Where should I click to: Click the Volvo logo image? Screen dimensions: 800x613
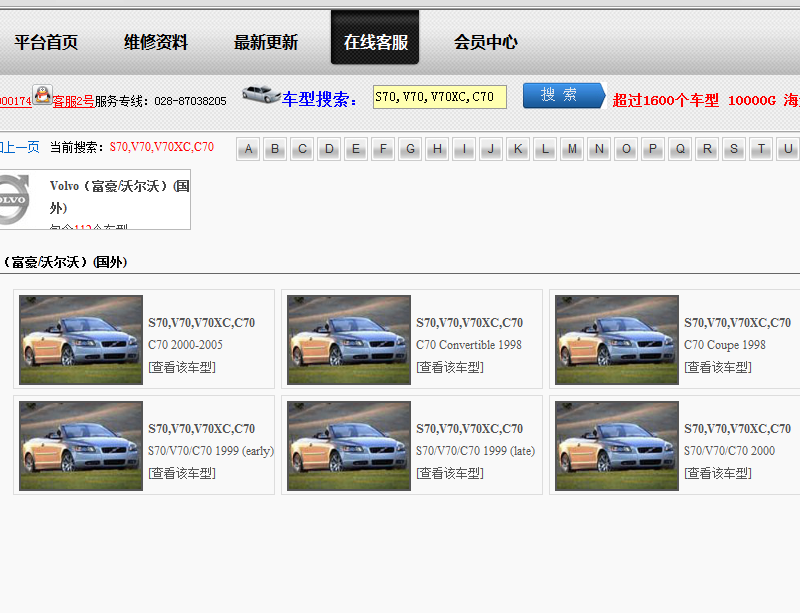tap(13, 200)
